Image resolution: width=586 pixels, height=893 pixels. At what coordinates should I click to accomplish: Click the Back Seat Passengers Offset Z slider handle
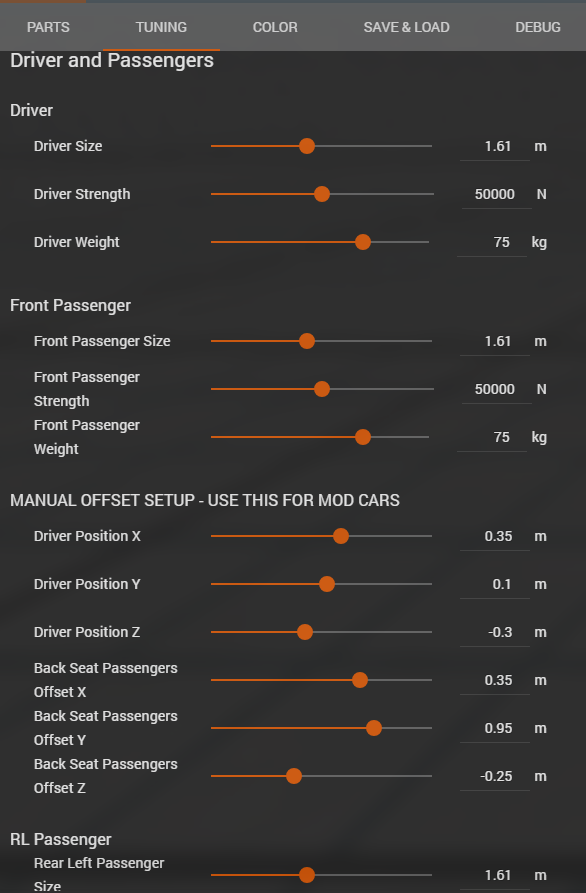294,776
